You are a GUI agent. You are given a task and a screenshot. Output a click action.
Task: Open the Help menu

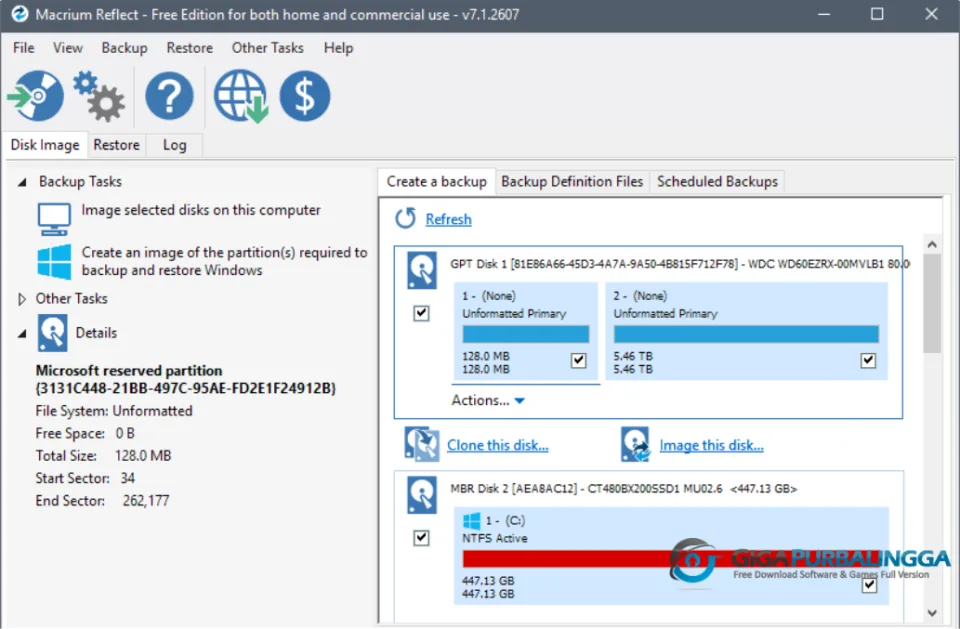339,48
